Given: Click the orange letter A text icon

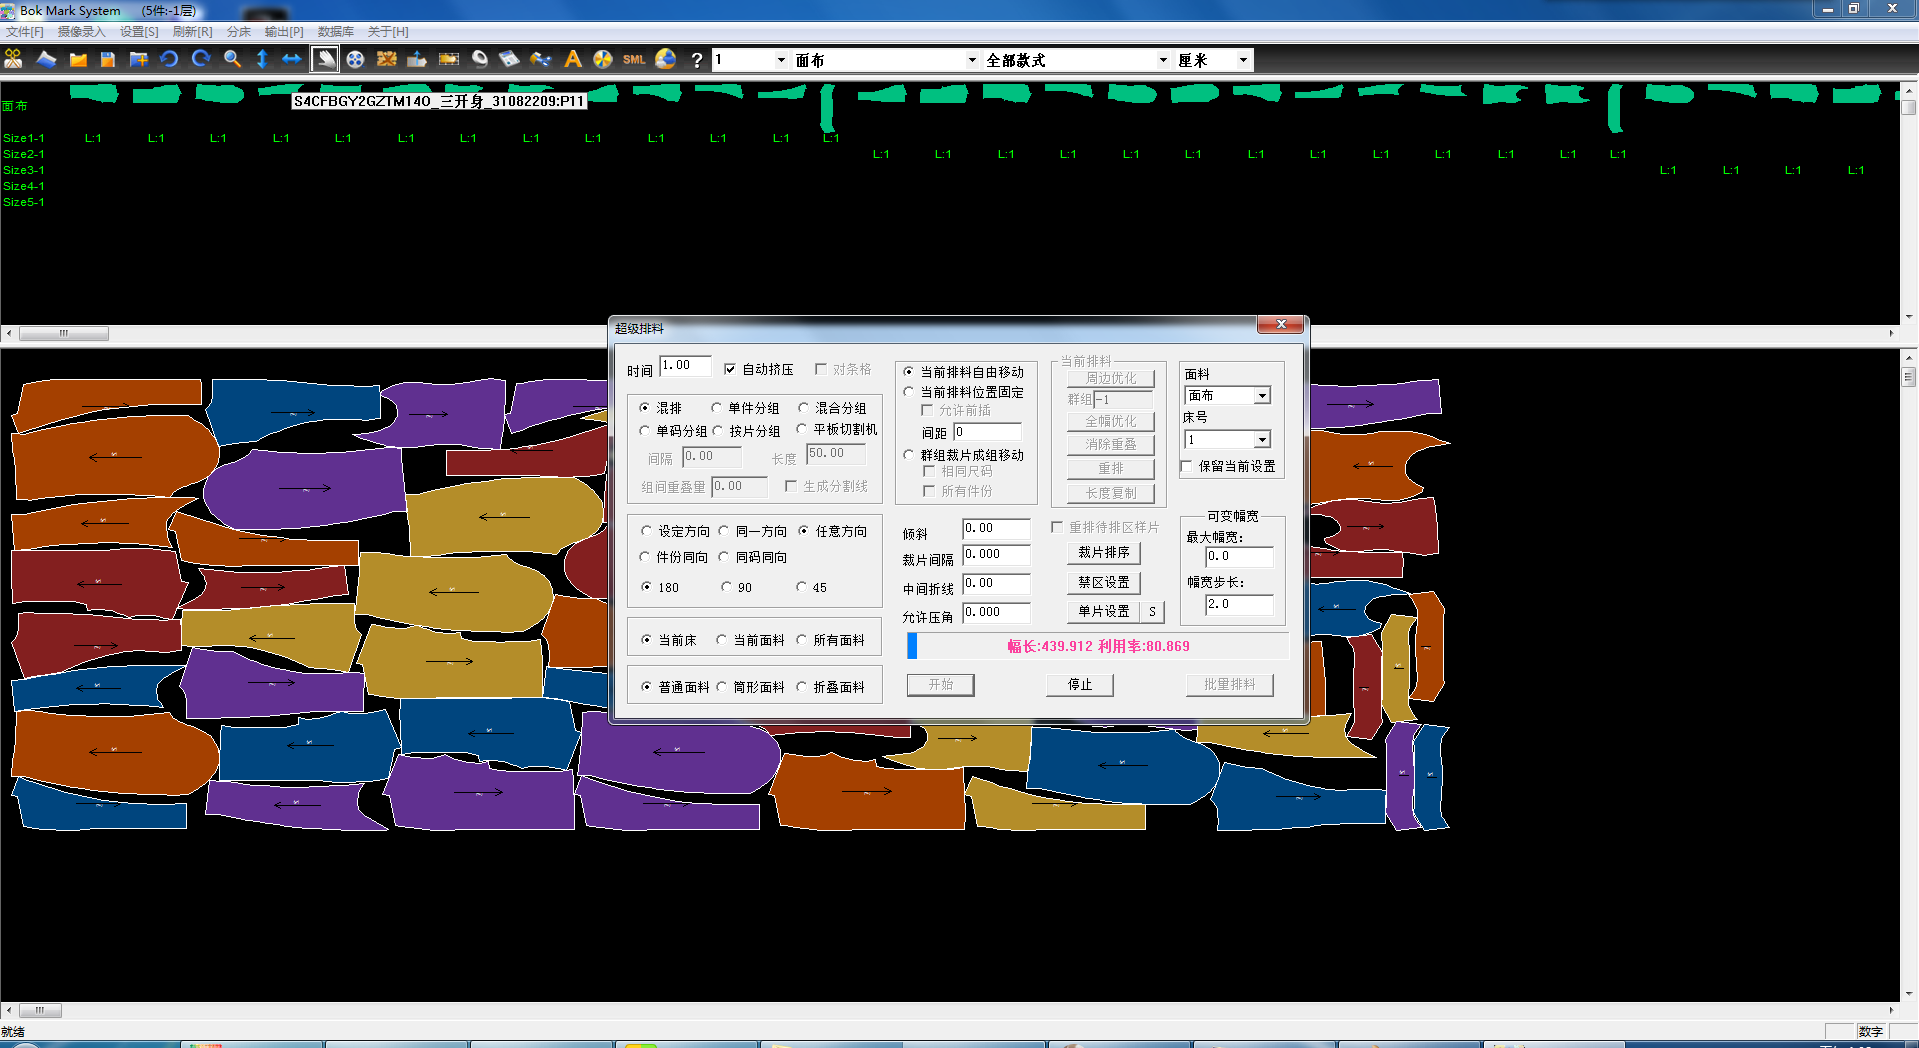Looking at the screenshot, I should point(573,60).
